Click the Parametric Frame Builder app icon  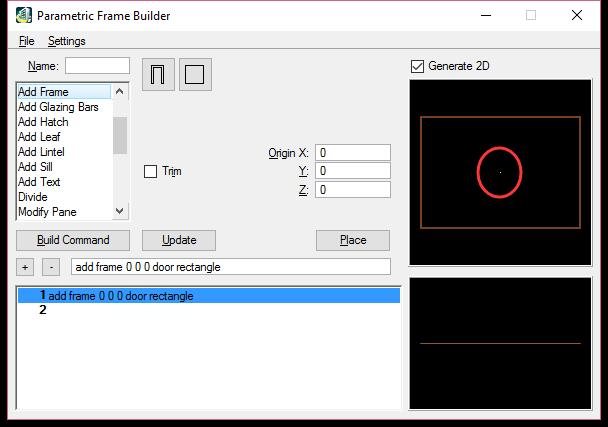pos(24,16)
